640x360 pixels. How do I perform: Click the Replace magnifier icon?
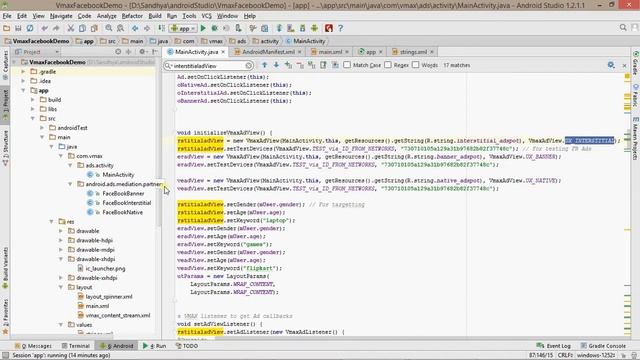(120, 28)
